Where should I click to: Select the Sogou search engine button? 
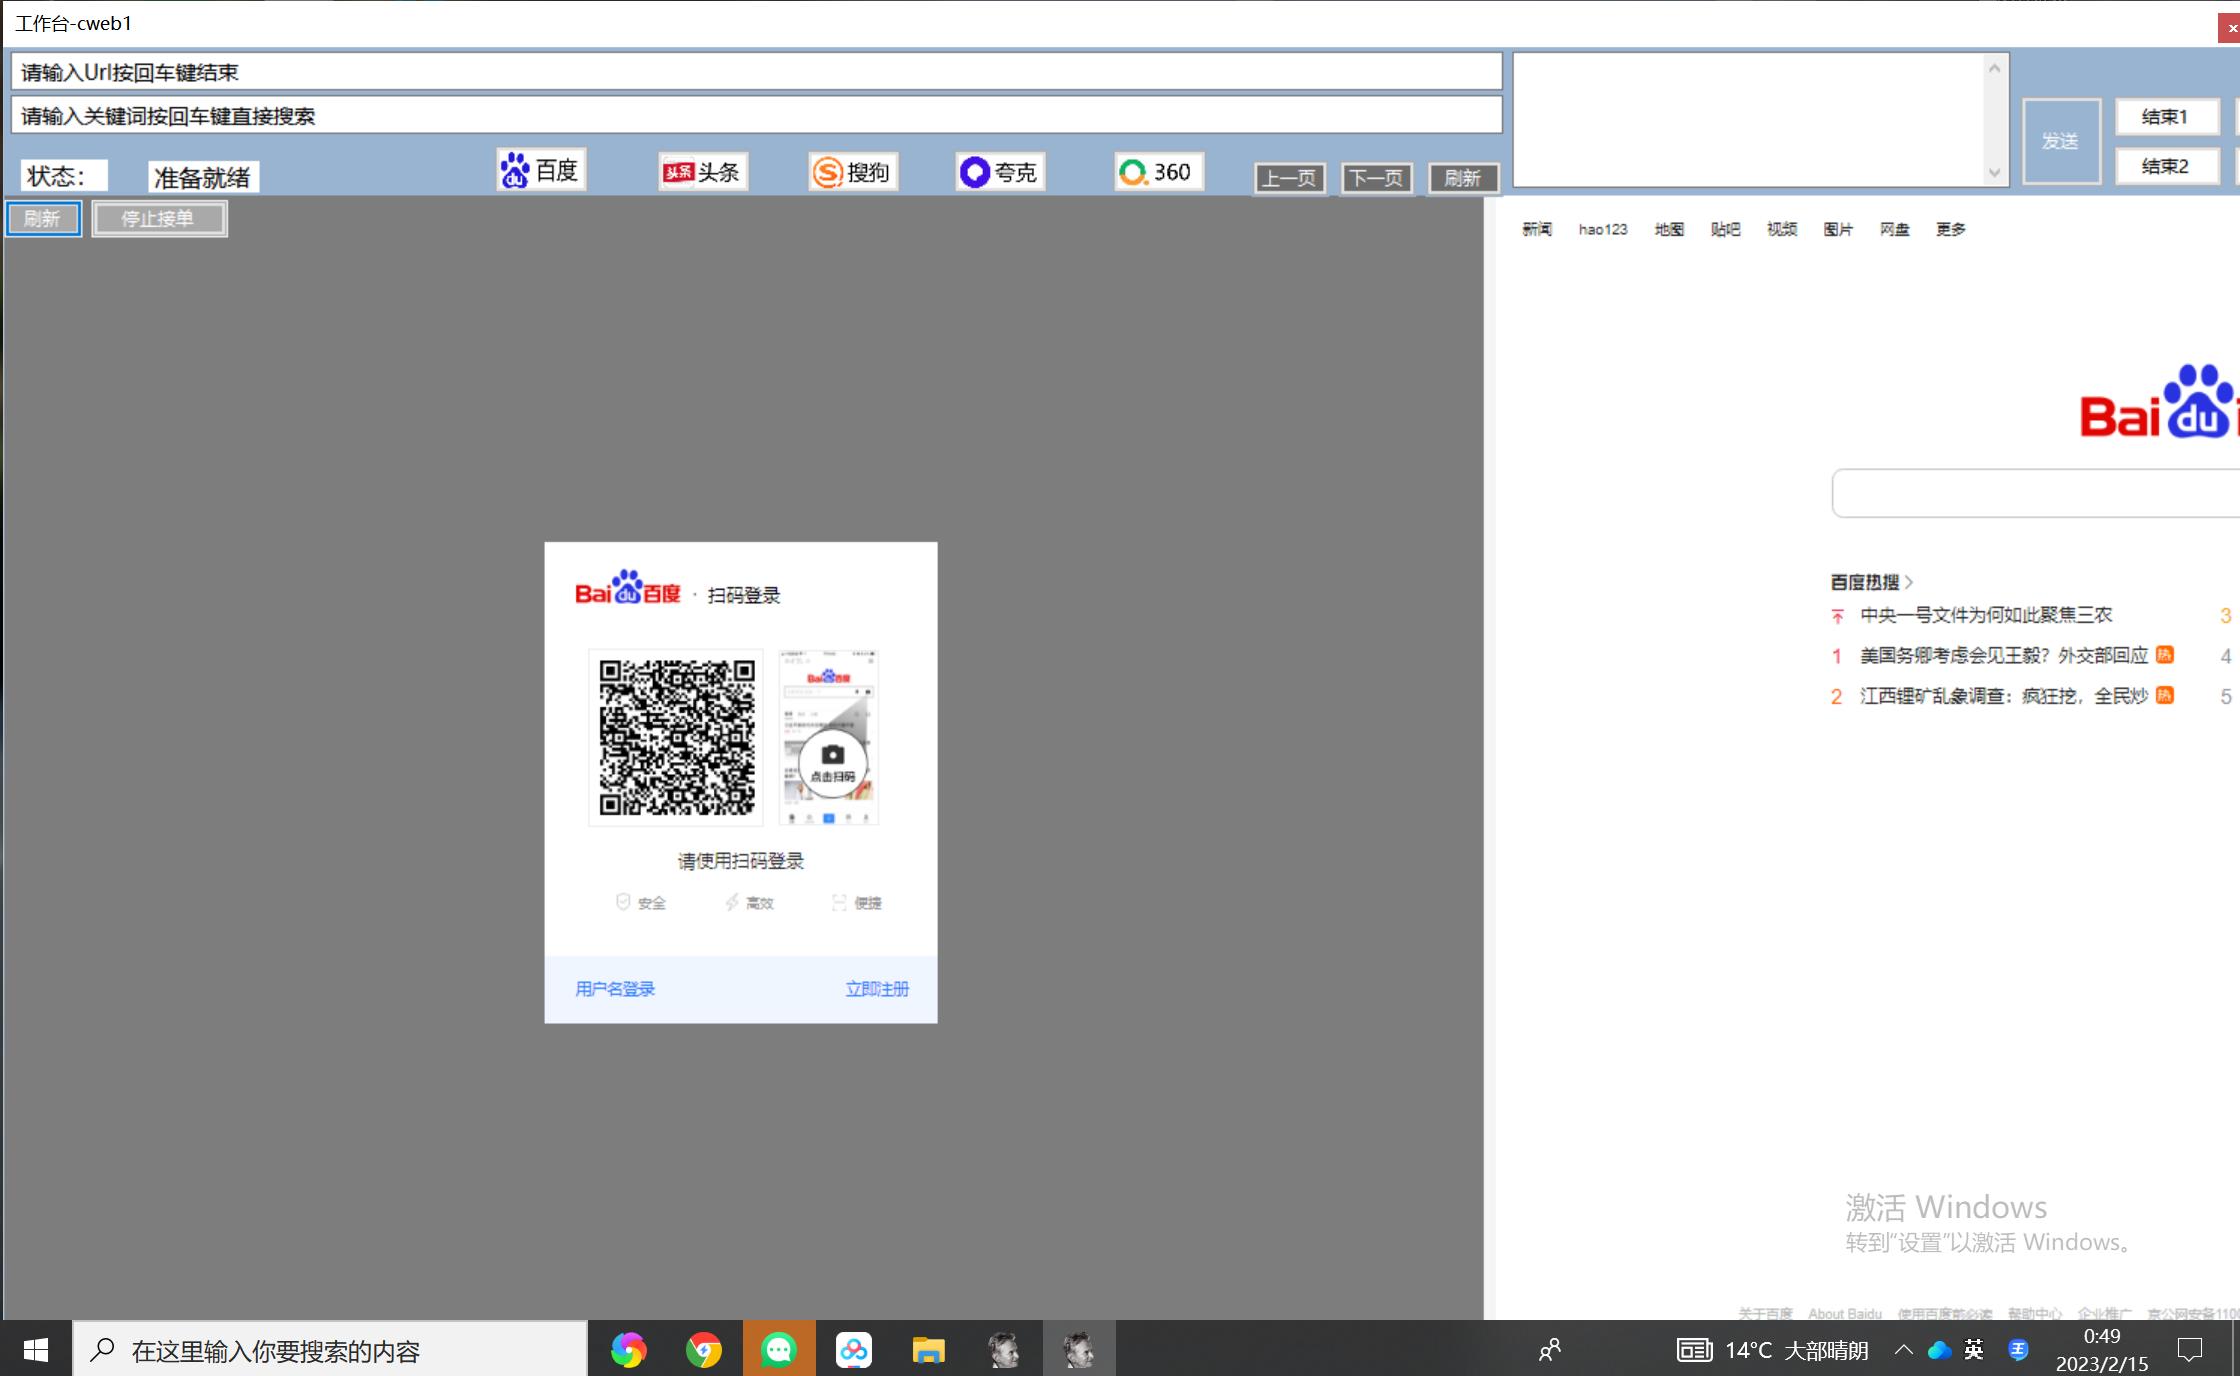point(853,172)
